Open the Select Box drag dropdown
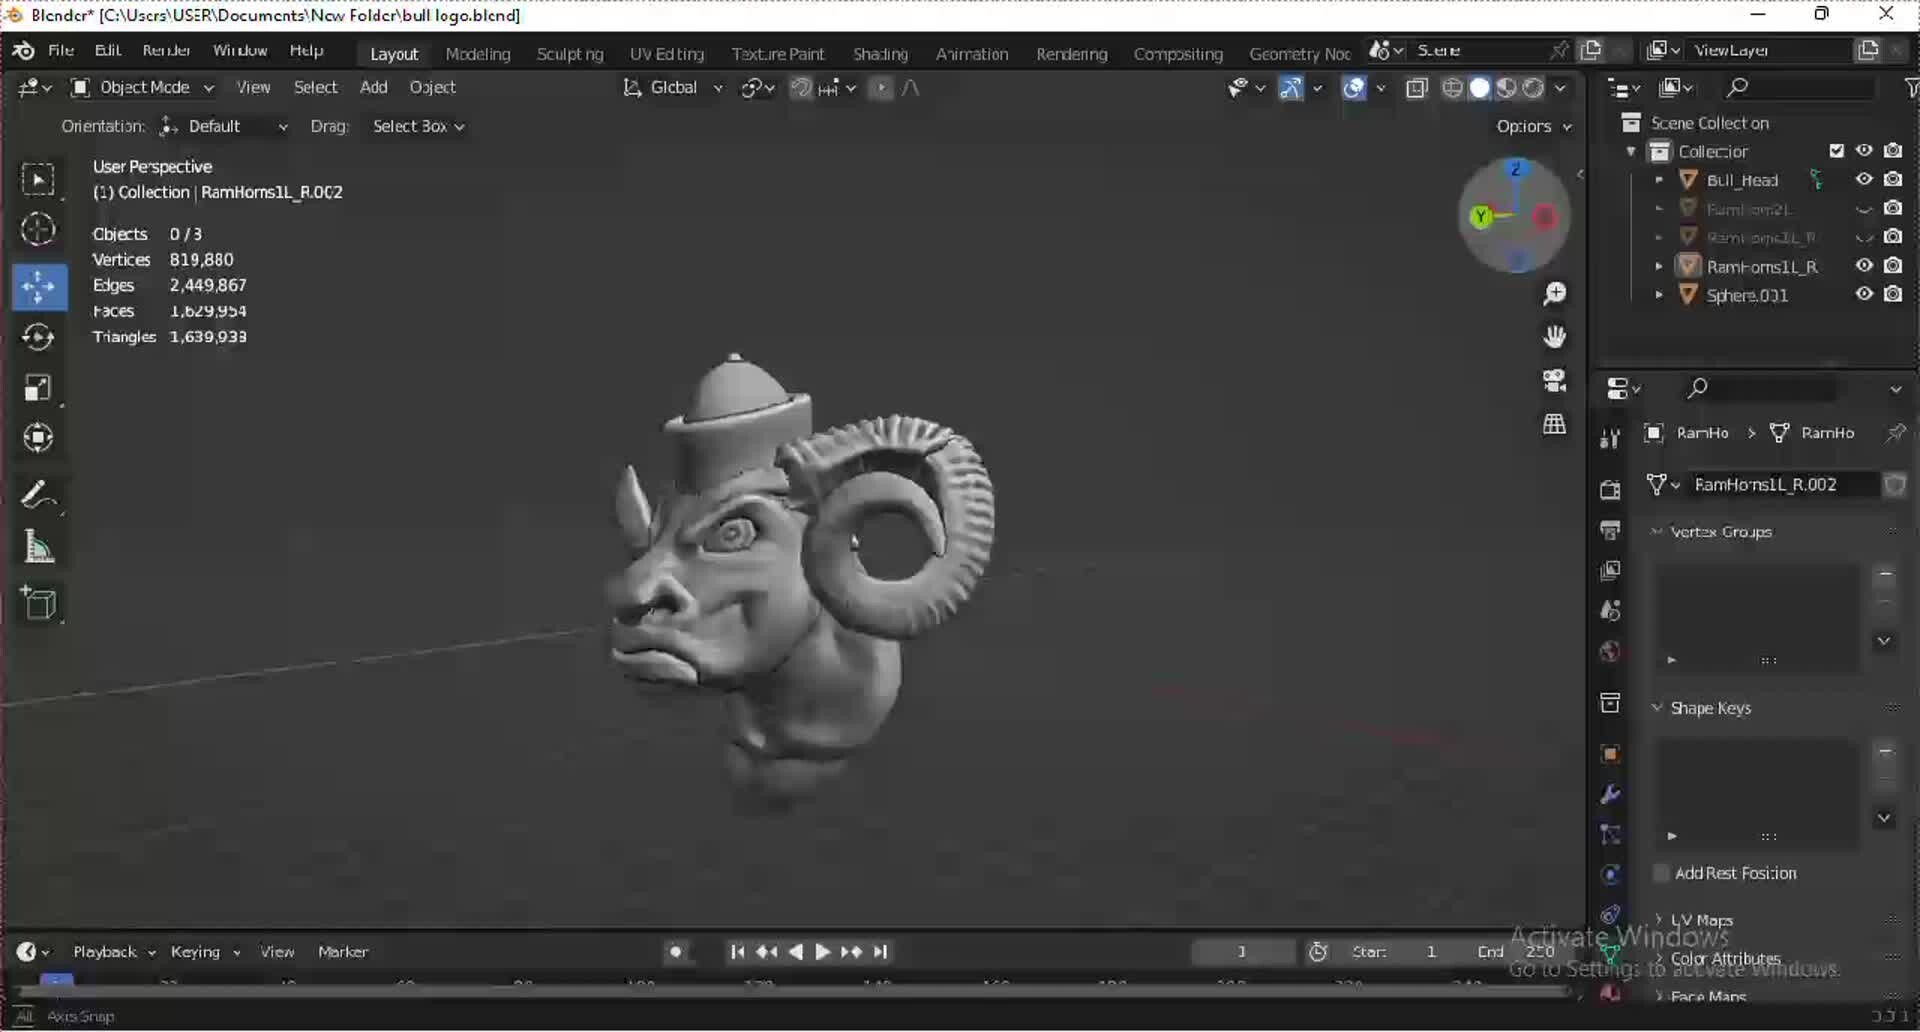 [417, 126]
